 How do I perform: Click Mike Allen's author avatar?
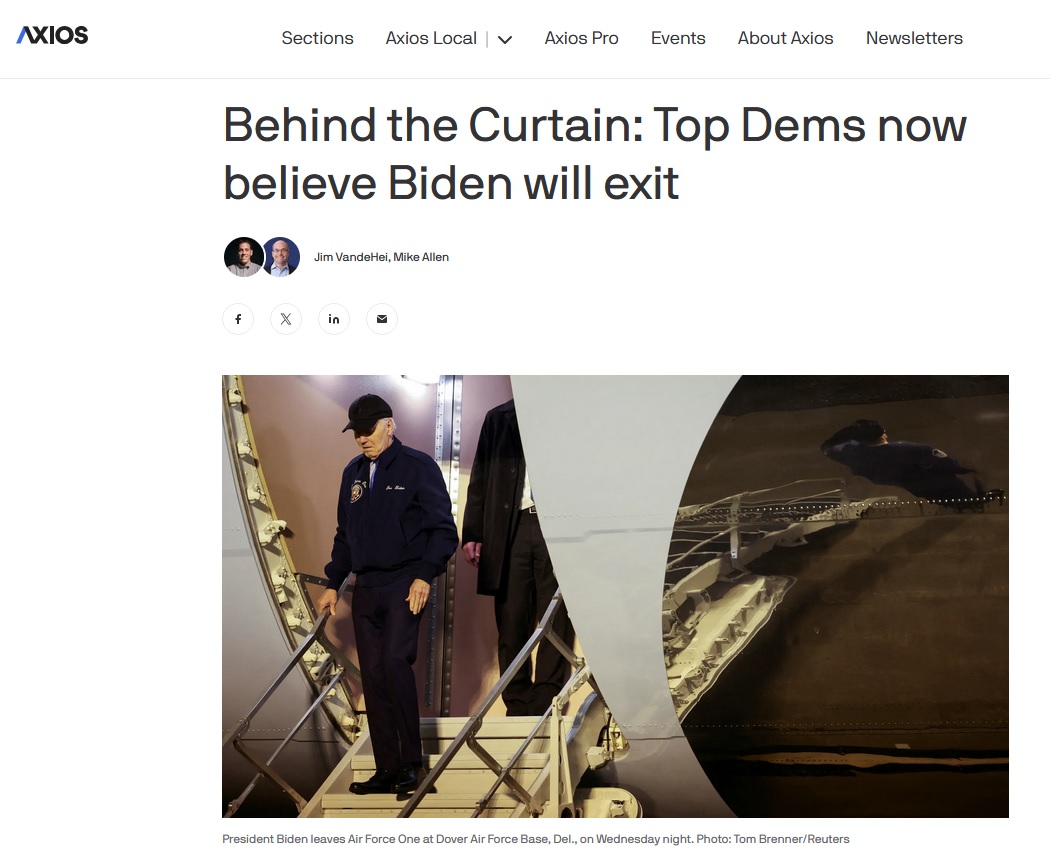click(x=281, y=257)
